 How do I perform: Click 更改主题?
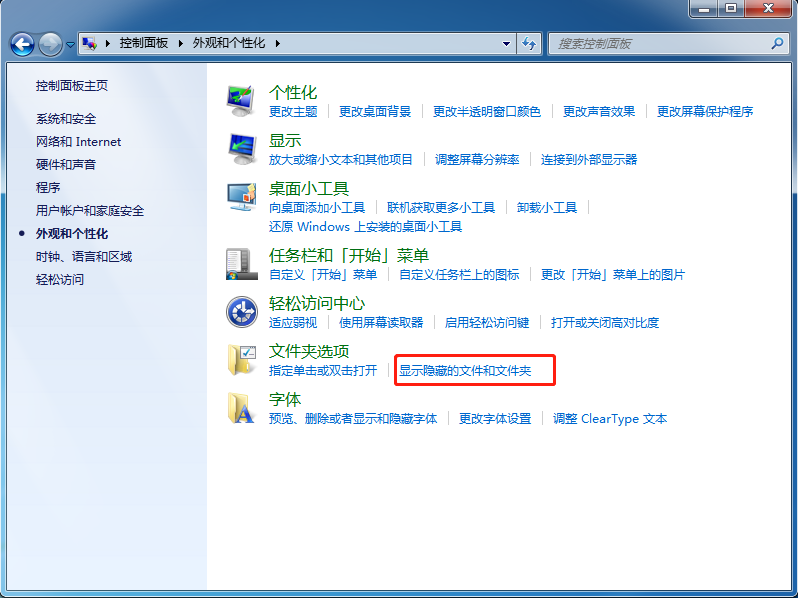coord(293,111)
